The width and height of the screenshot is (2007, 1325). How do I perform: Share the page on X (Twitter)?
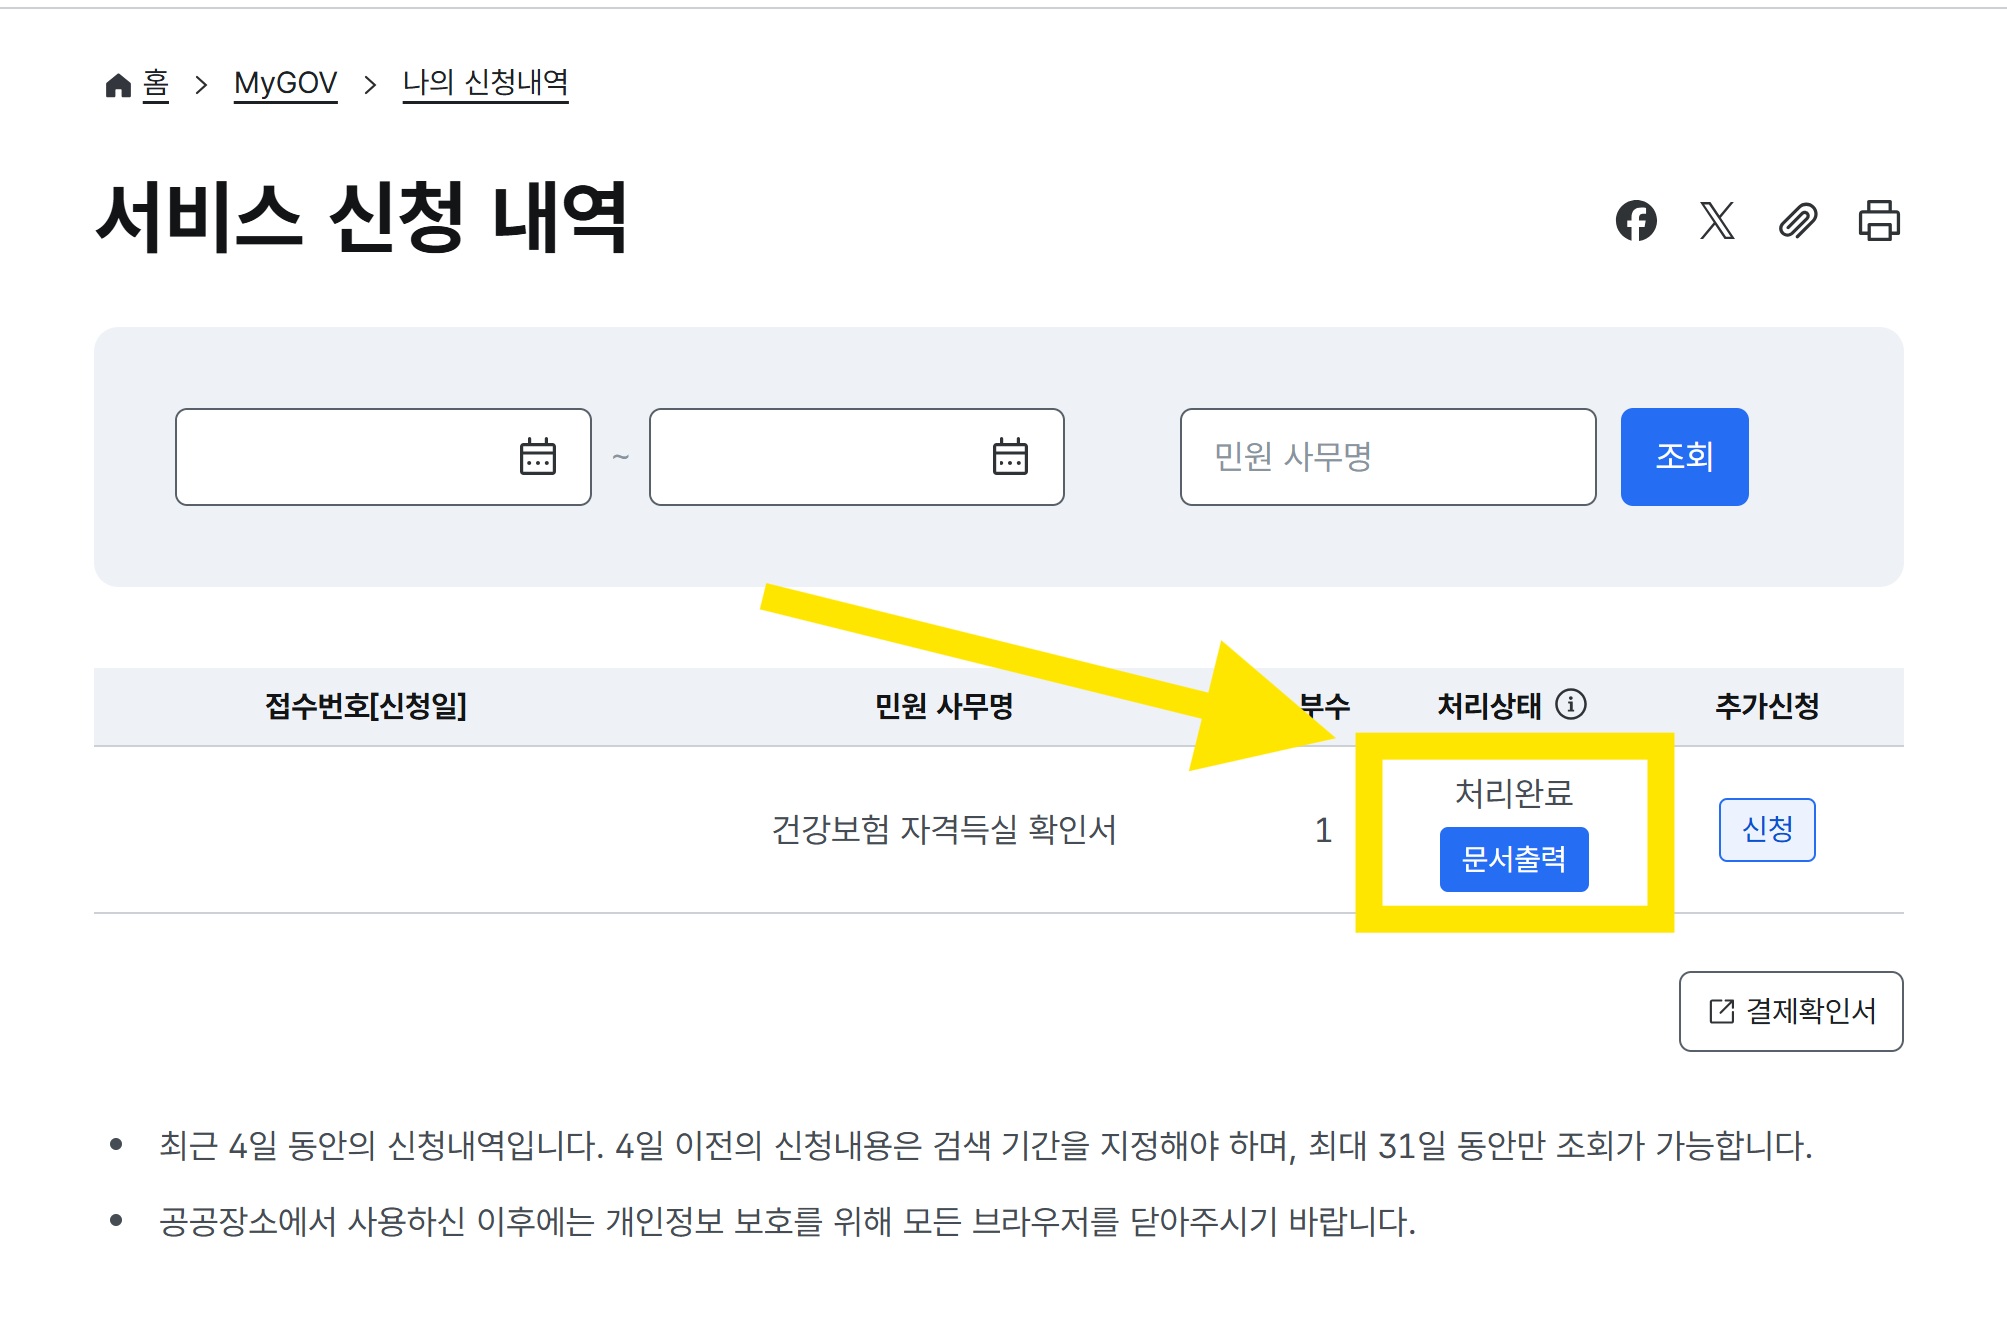[x=1718, y=220]
